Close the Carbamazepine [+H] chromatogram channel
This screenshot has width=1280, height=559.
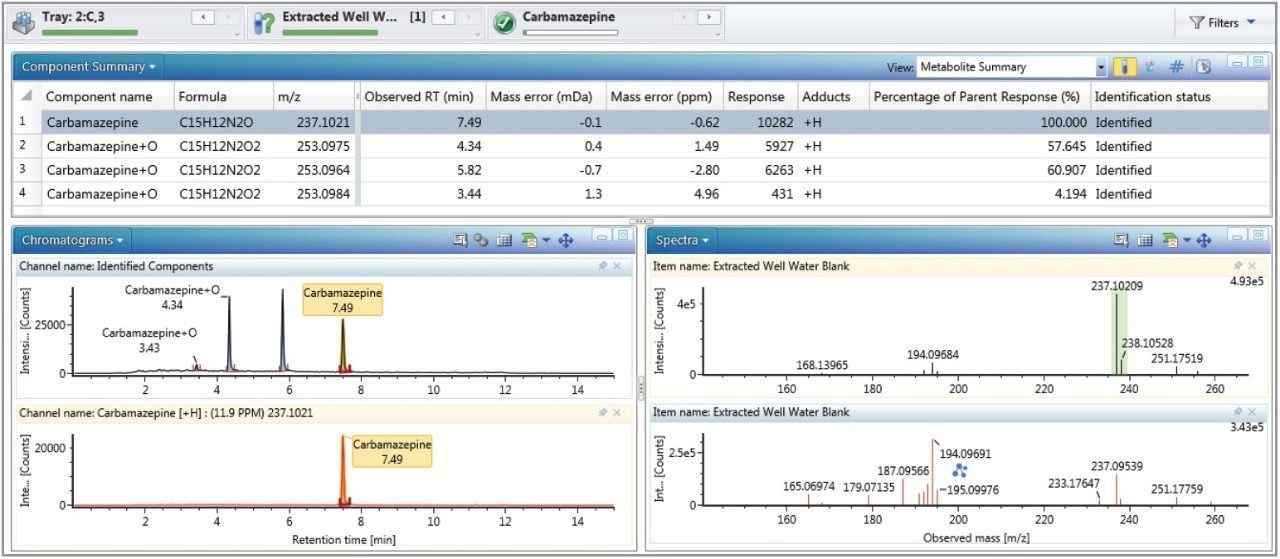point(617,412)
